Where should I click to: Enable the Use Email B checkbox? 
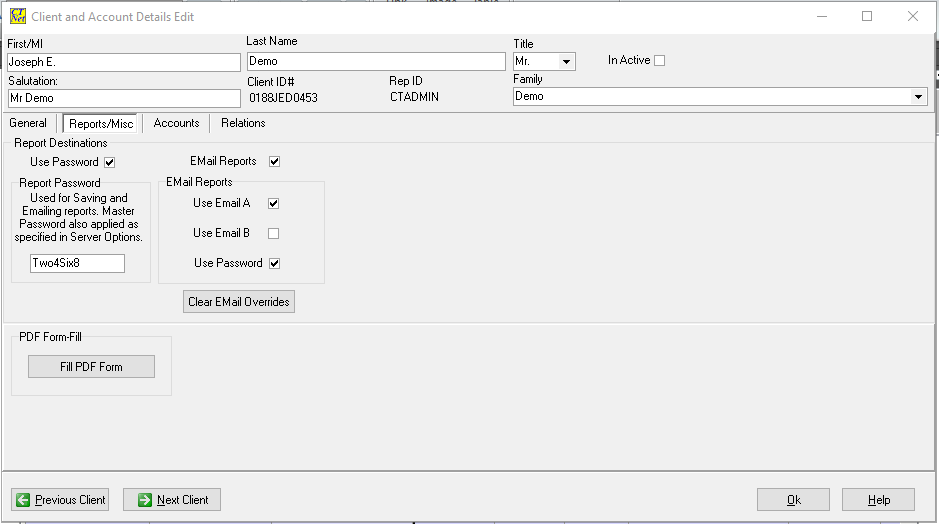coord(273,234)
